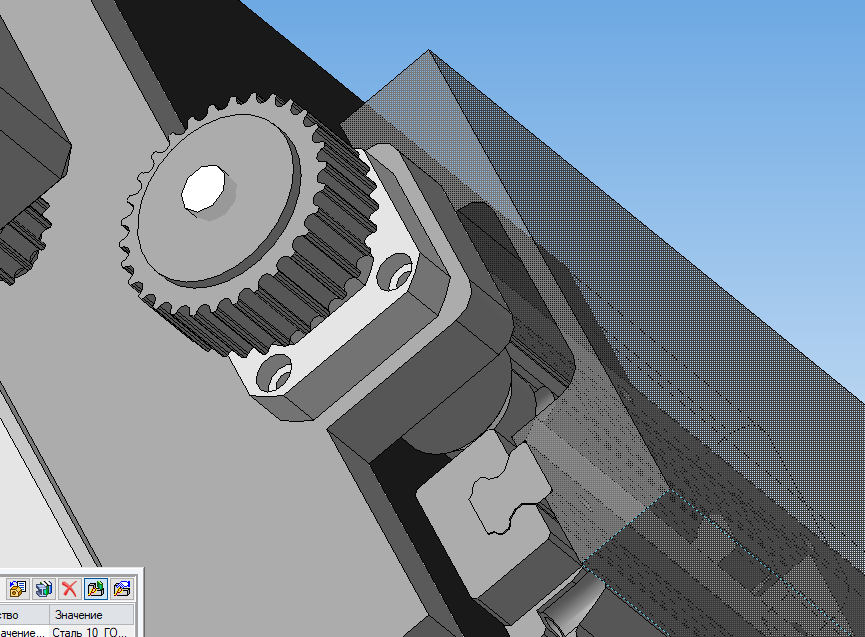Click the upper bolt hole on the flange

[396, 272]
